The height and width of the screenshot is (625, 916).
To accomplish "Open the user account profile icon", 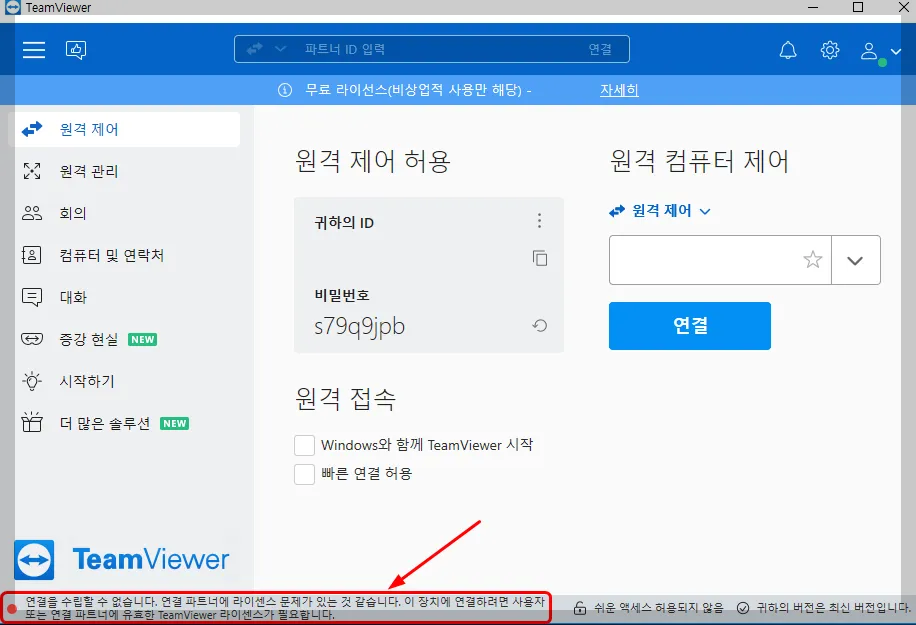I will (869, 51).
